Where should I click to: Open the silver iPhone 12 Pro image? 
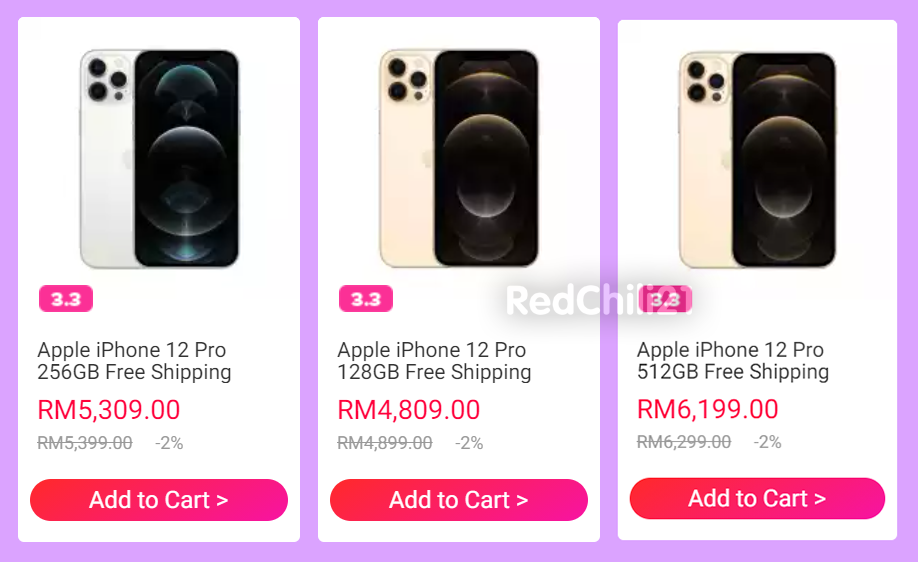point(159,159)
